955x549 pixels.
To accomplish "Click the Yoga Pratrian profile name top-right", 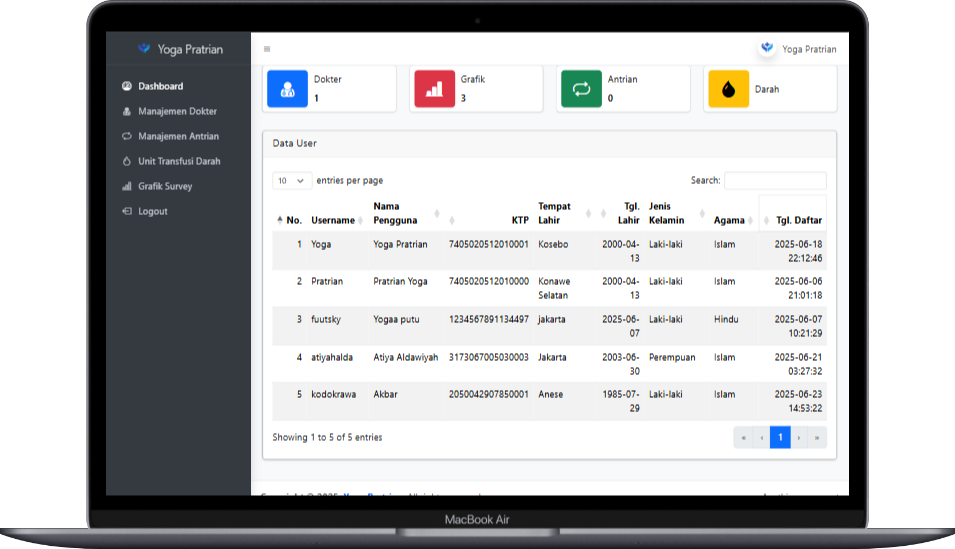I will coord(809,49).
